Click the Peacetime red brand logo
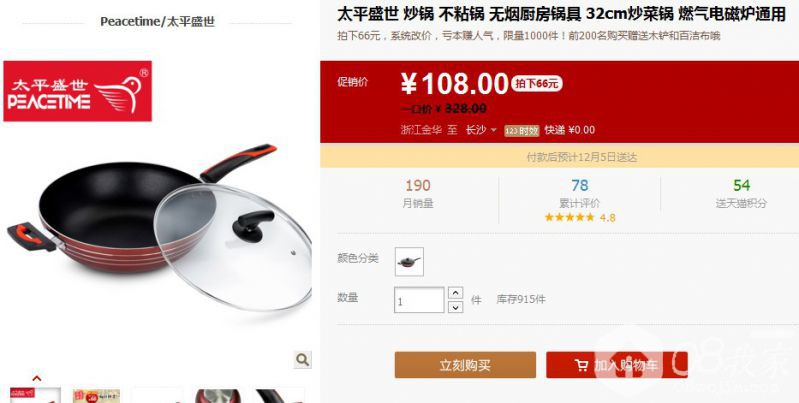This screenshot has height=403, width=799. (77, 91)
